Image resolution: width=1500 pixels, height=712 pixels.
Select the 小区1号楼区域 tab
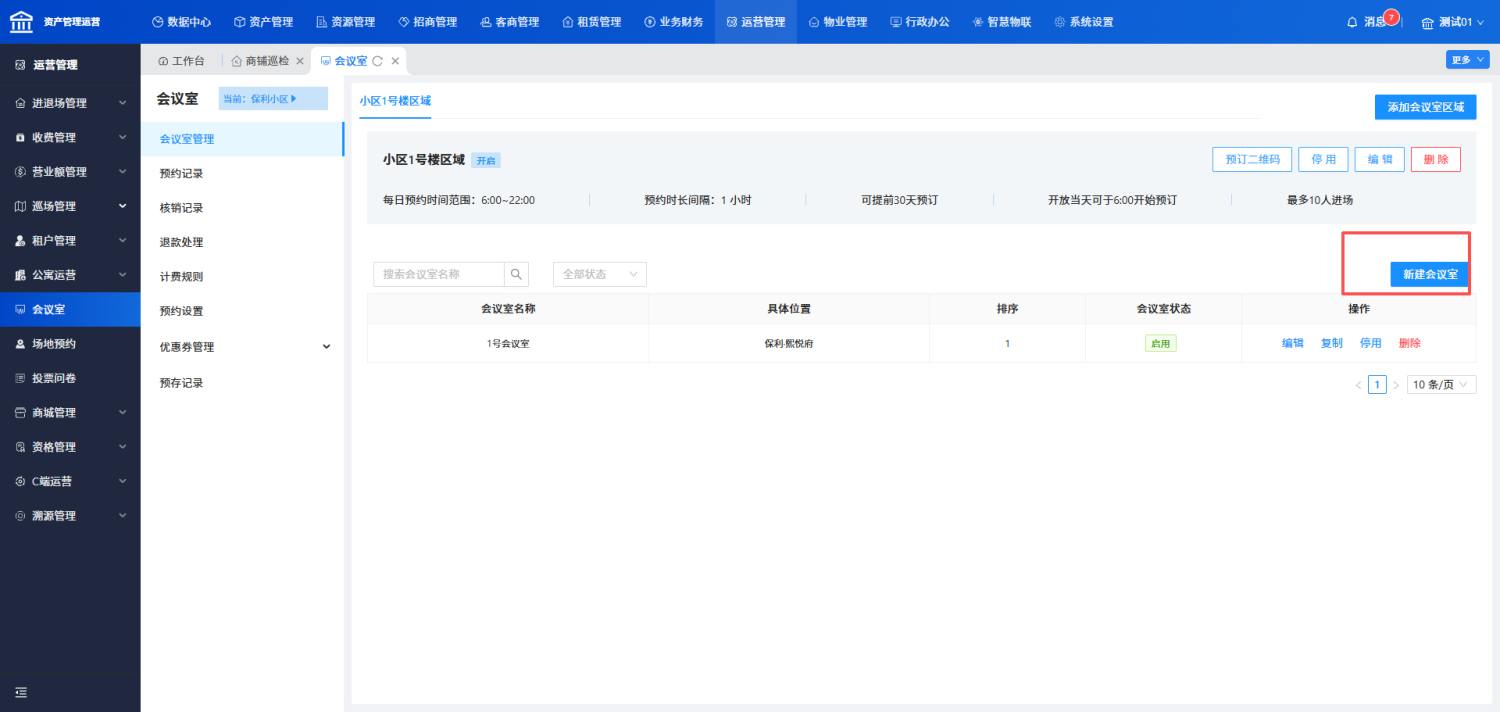(x=395, y=101)
